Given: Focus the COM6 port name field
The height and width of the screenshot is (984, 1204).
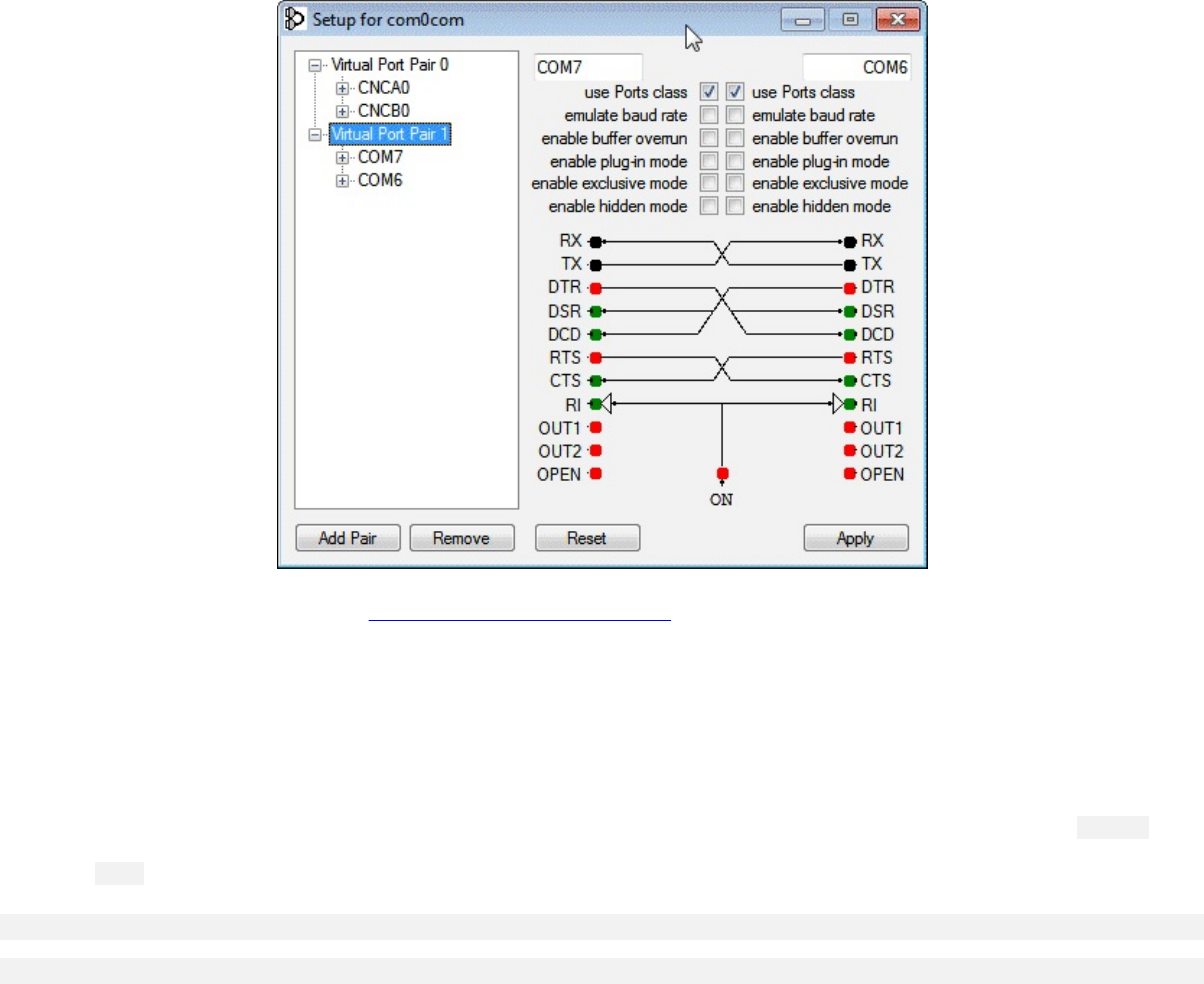Looking at the screenshot, I should pyautogui.click(x=857, y=68).
